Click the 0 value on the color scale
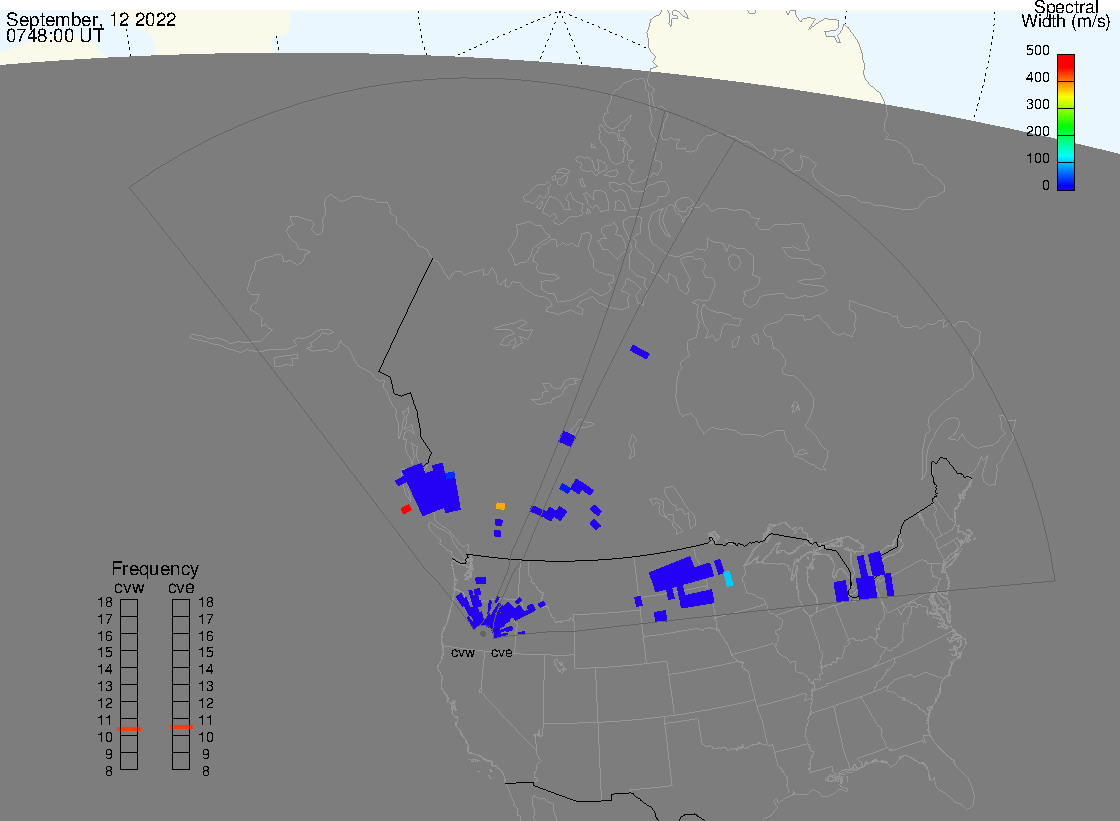Screen dimensions: 1120x821 coord(1046,186)
